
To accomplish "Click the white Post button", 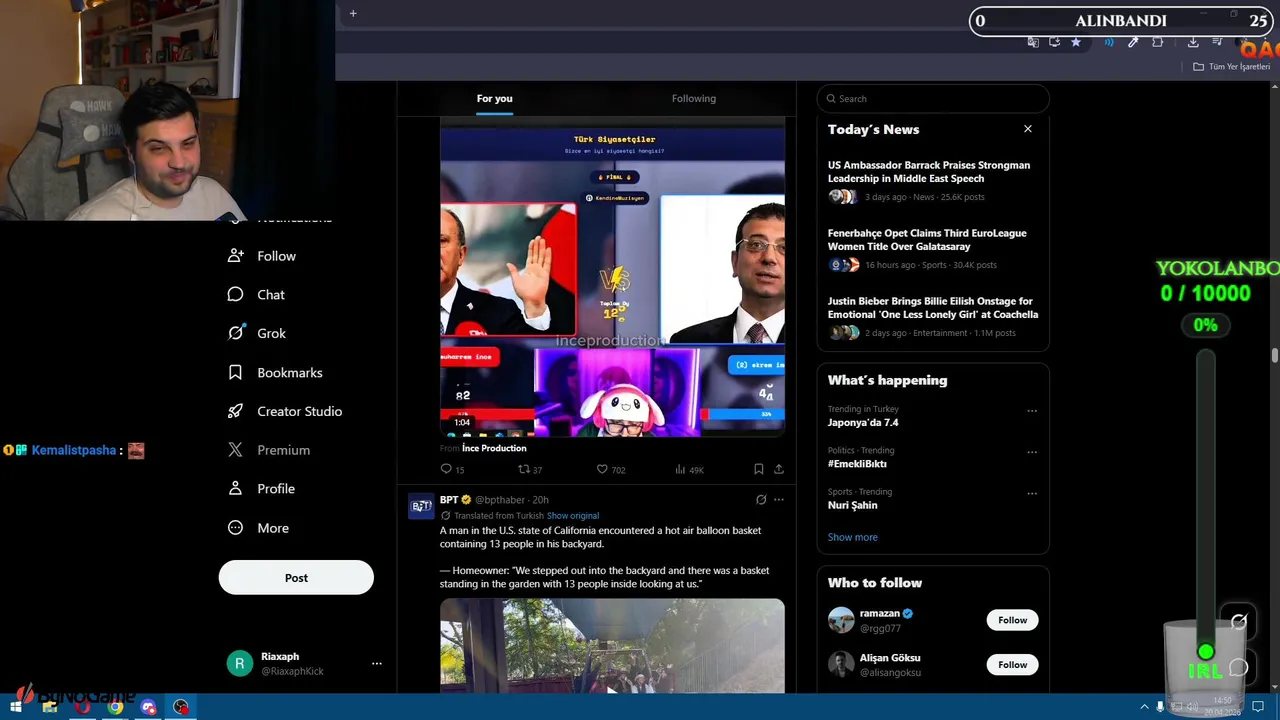I will [x=296, y=577].
